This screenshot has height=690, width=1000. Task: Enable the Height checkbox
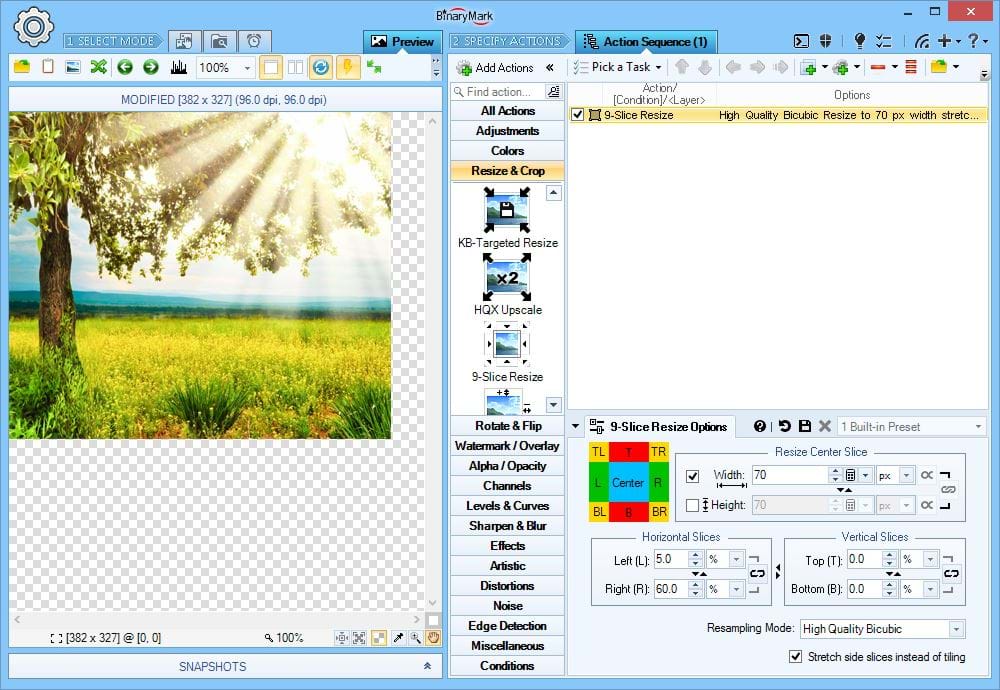(x=693, y=505)
